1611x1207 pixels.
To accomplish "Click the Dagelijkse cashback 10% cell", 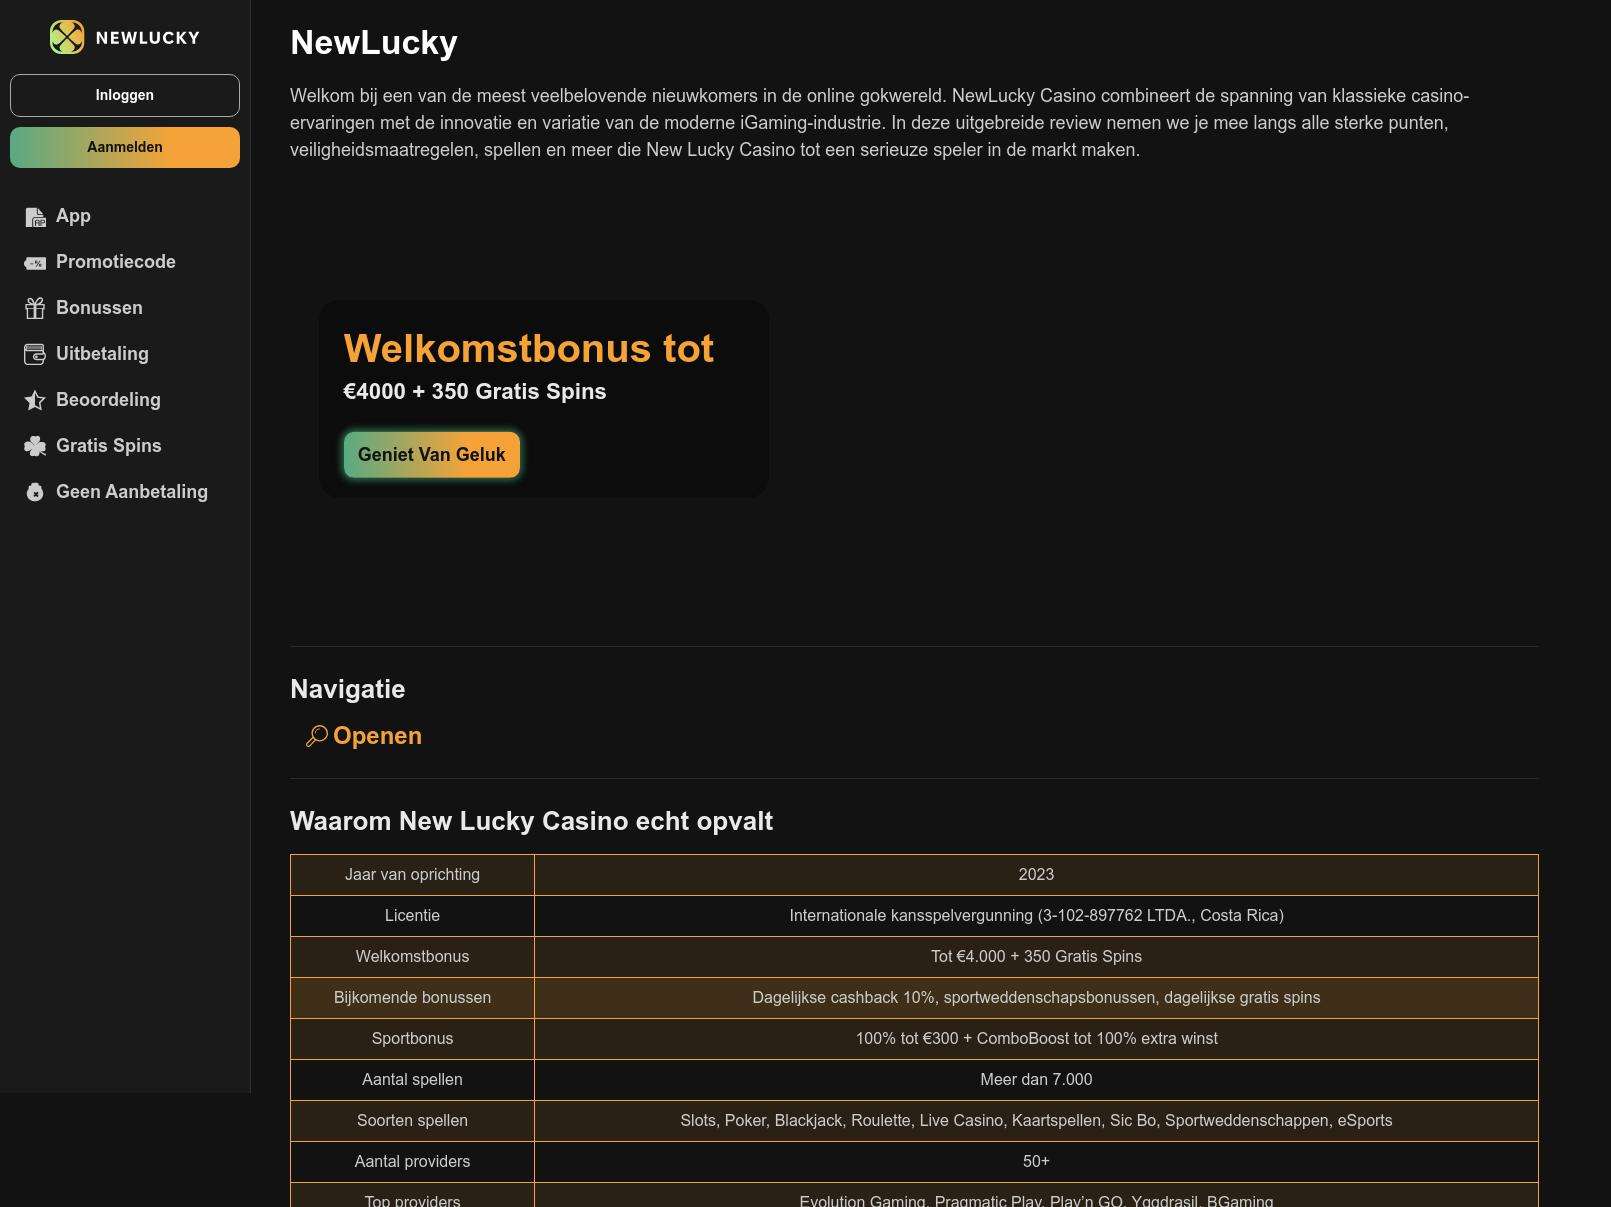I will (1036, 998).
